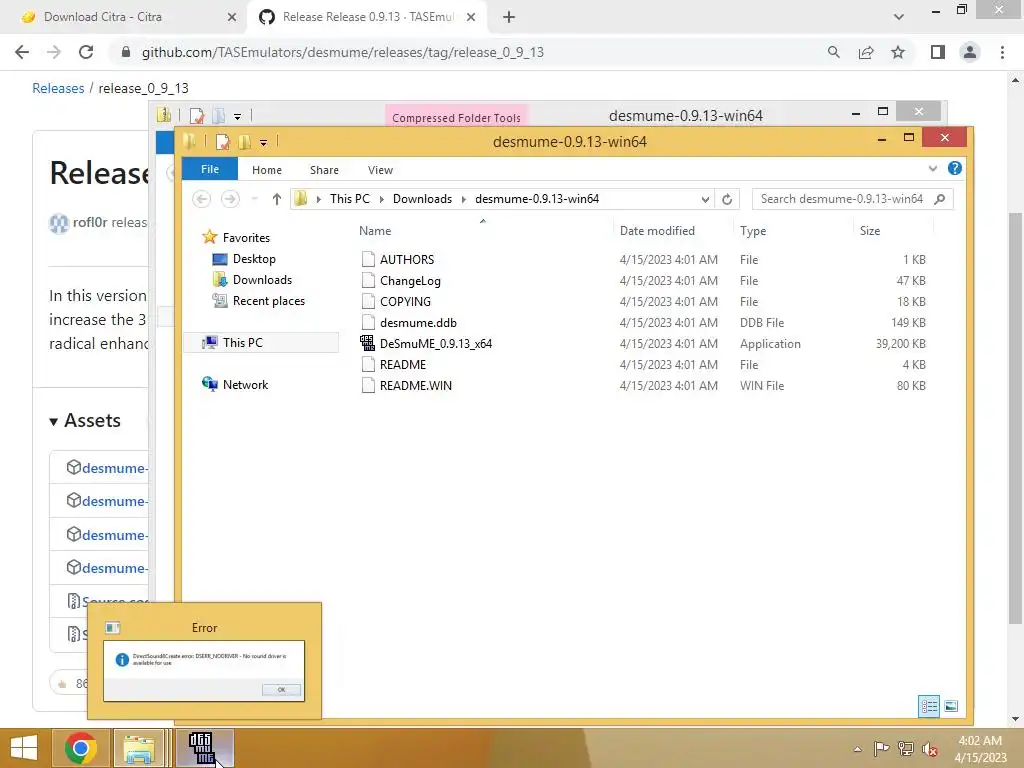Click Compressed Folder Tools tab in back window

(x=456, y=118)
